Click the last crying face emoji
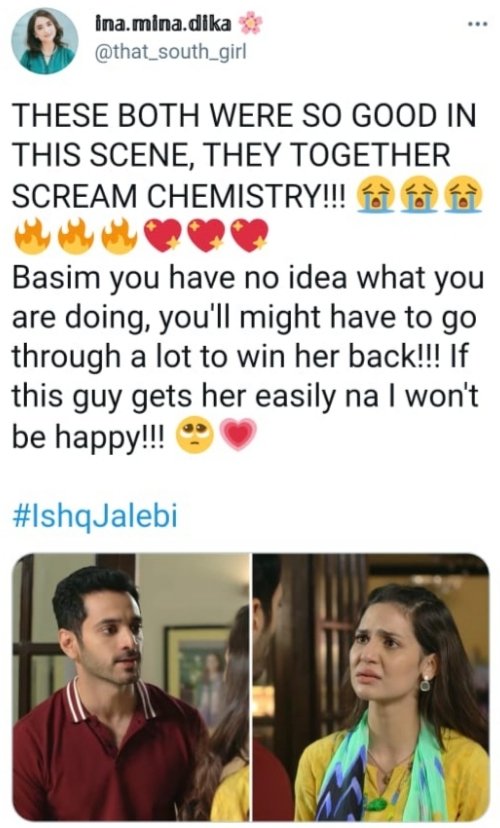Viewport: 500px width, 828px height. point(463,194)
